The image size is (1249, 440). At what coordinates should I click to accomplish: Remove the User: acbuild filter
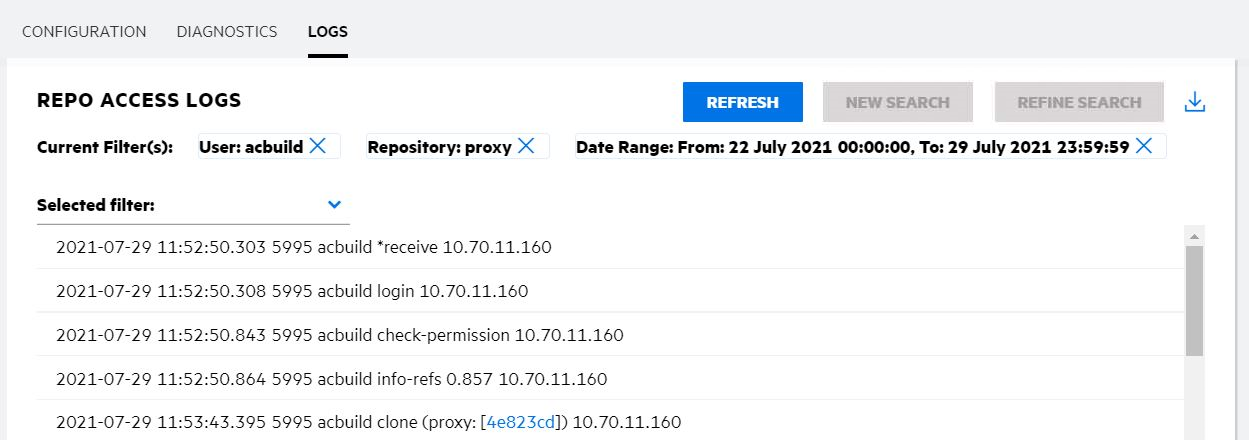click(x=318, y=146)
